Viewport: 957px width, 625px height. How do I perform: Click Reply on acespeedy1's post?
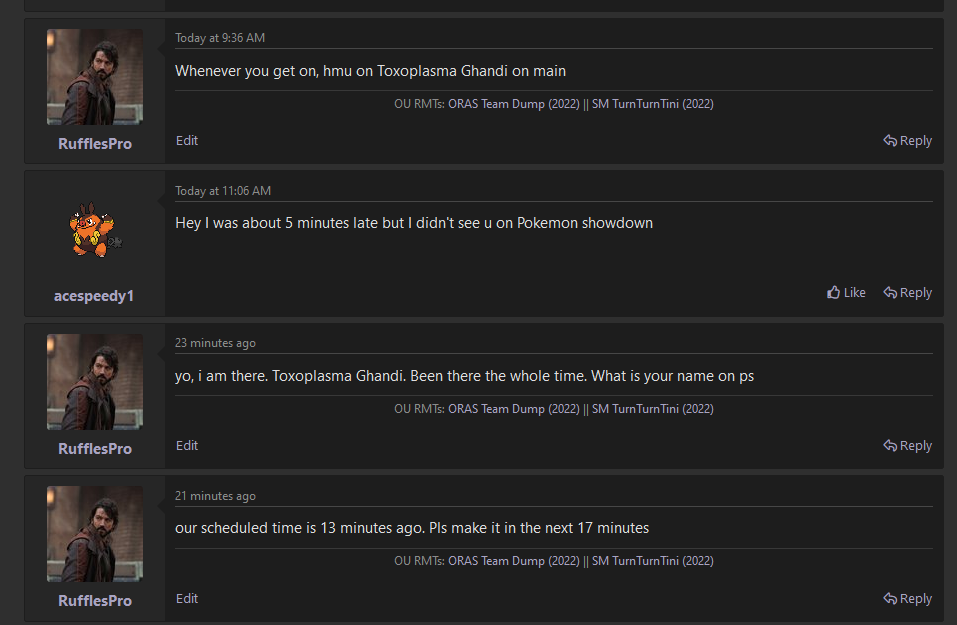click(908, 293)
